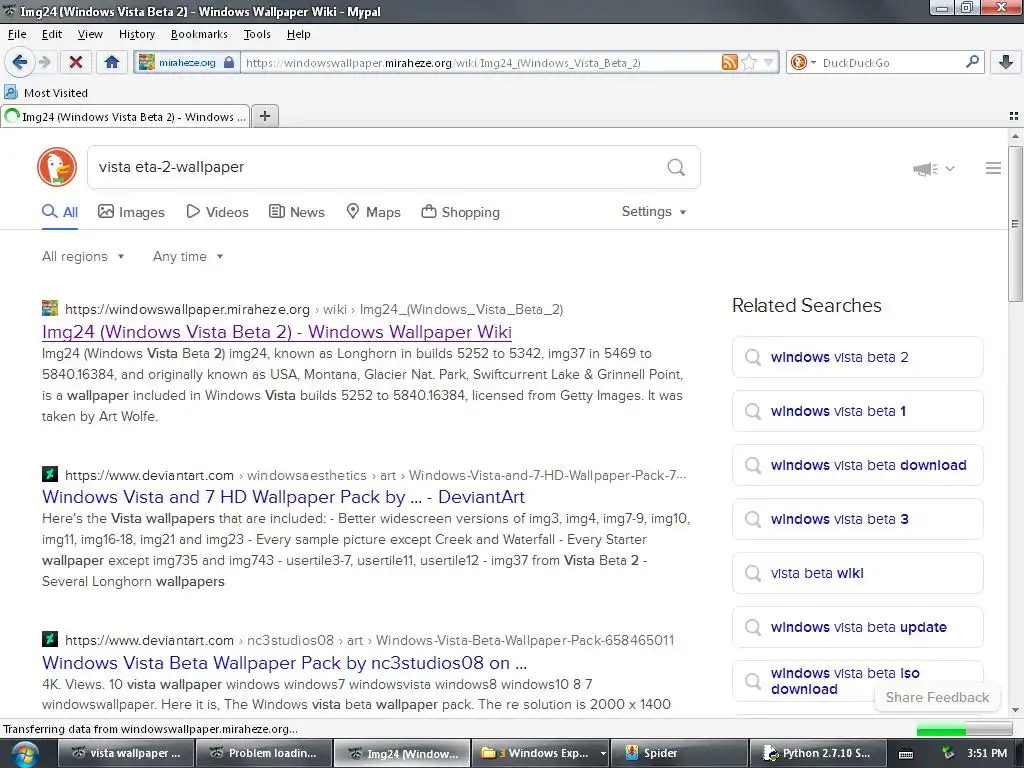
Task: Click the forward navigation arrow
Action: 44,62
